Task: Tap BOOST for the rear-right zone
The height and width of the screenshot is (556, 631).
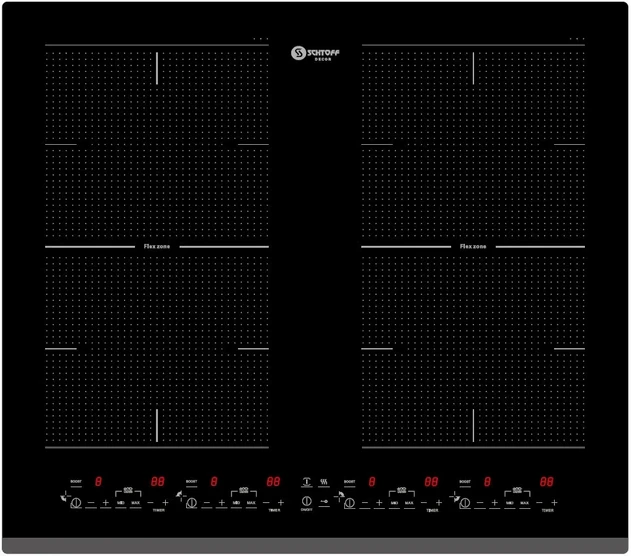Action: (349, 482)
